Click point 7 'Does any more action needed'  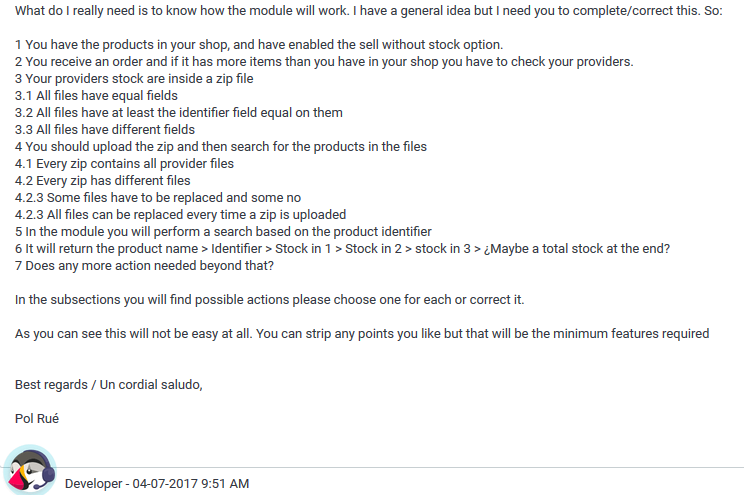pos(144,265)
